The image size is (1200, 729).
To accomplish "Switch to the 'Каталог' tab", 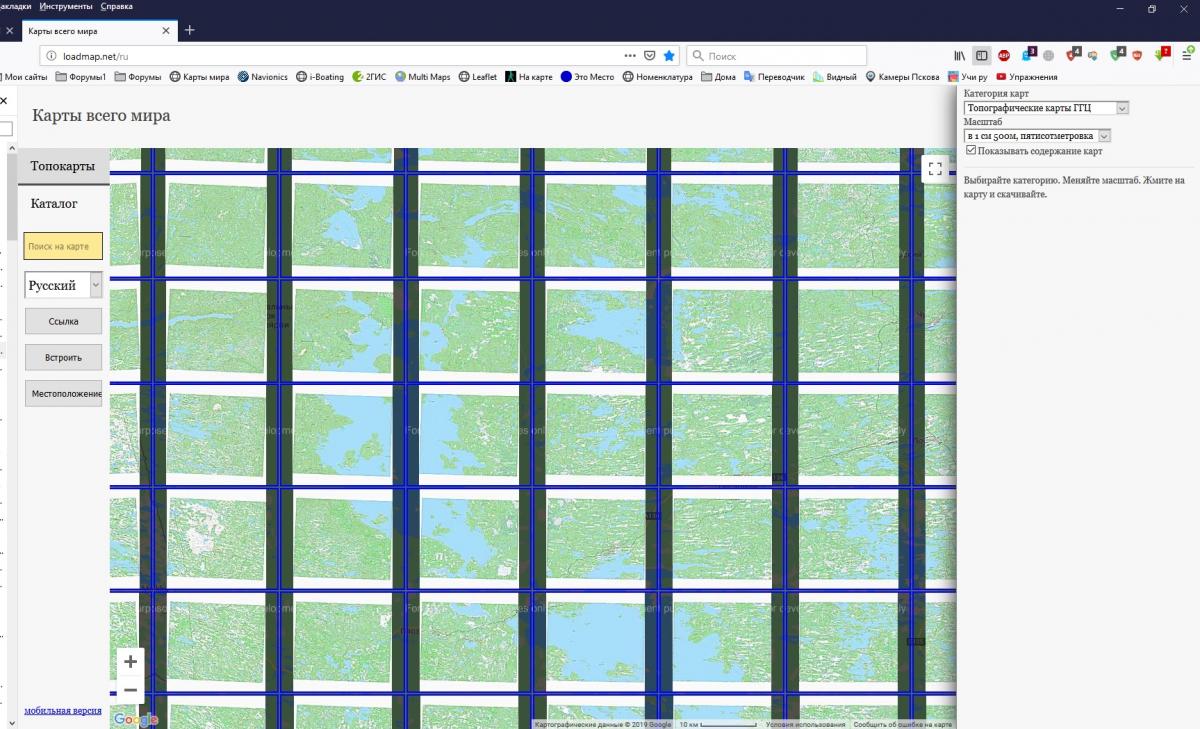I will [54, 203].
